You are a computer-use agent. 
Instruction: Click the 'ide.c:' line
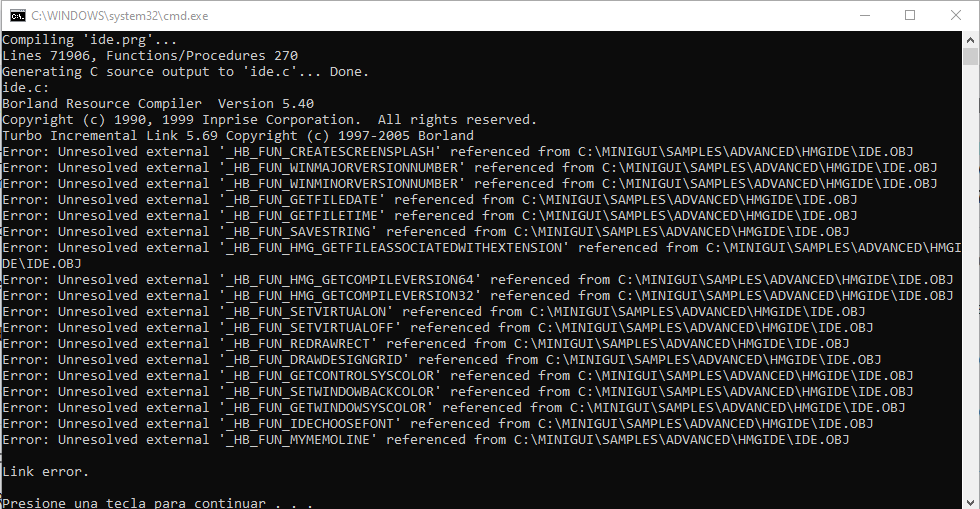pyautogui.click(x=26, y=88)
